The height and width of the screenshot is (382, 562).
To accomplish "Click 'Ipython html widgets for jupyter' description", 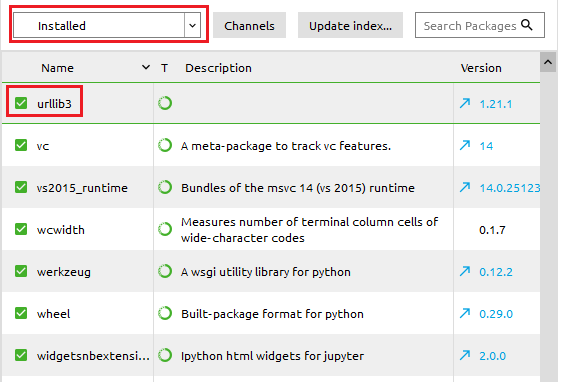I will (x=272, y=356).
